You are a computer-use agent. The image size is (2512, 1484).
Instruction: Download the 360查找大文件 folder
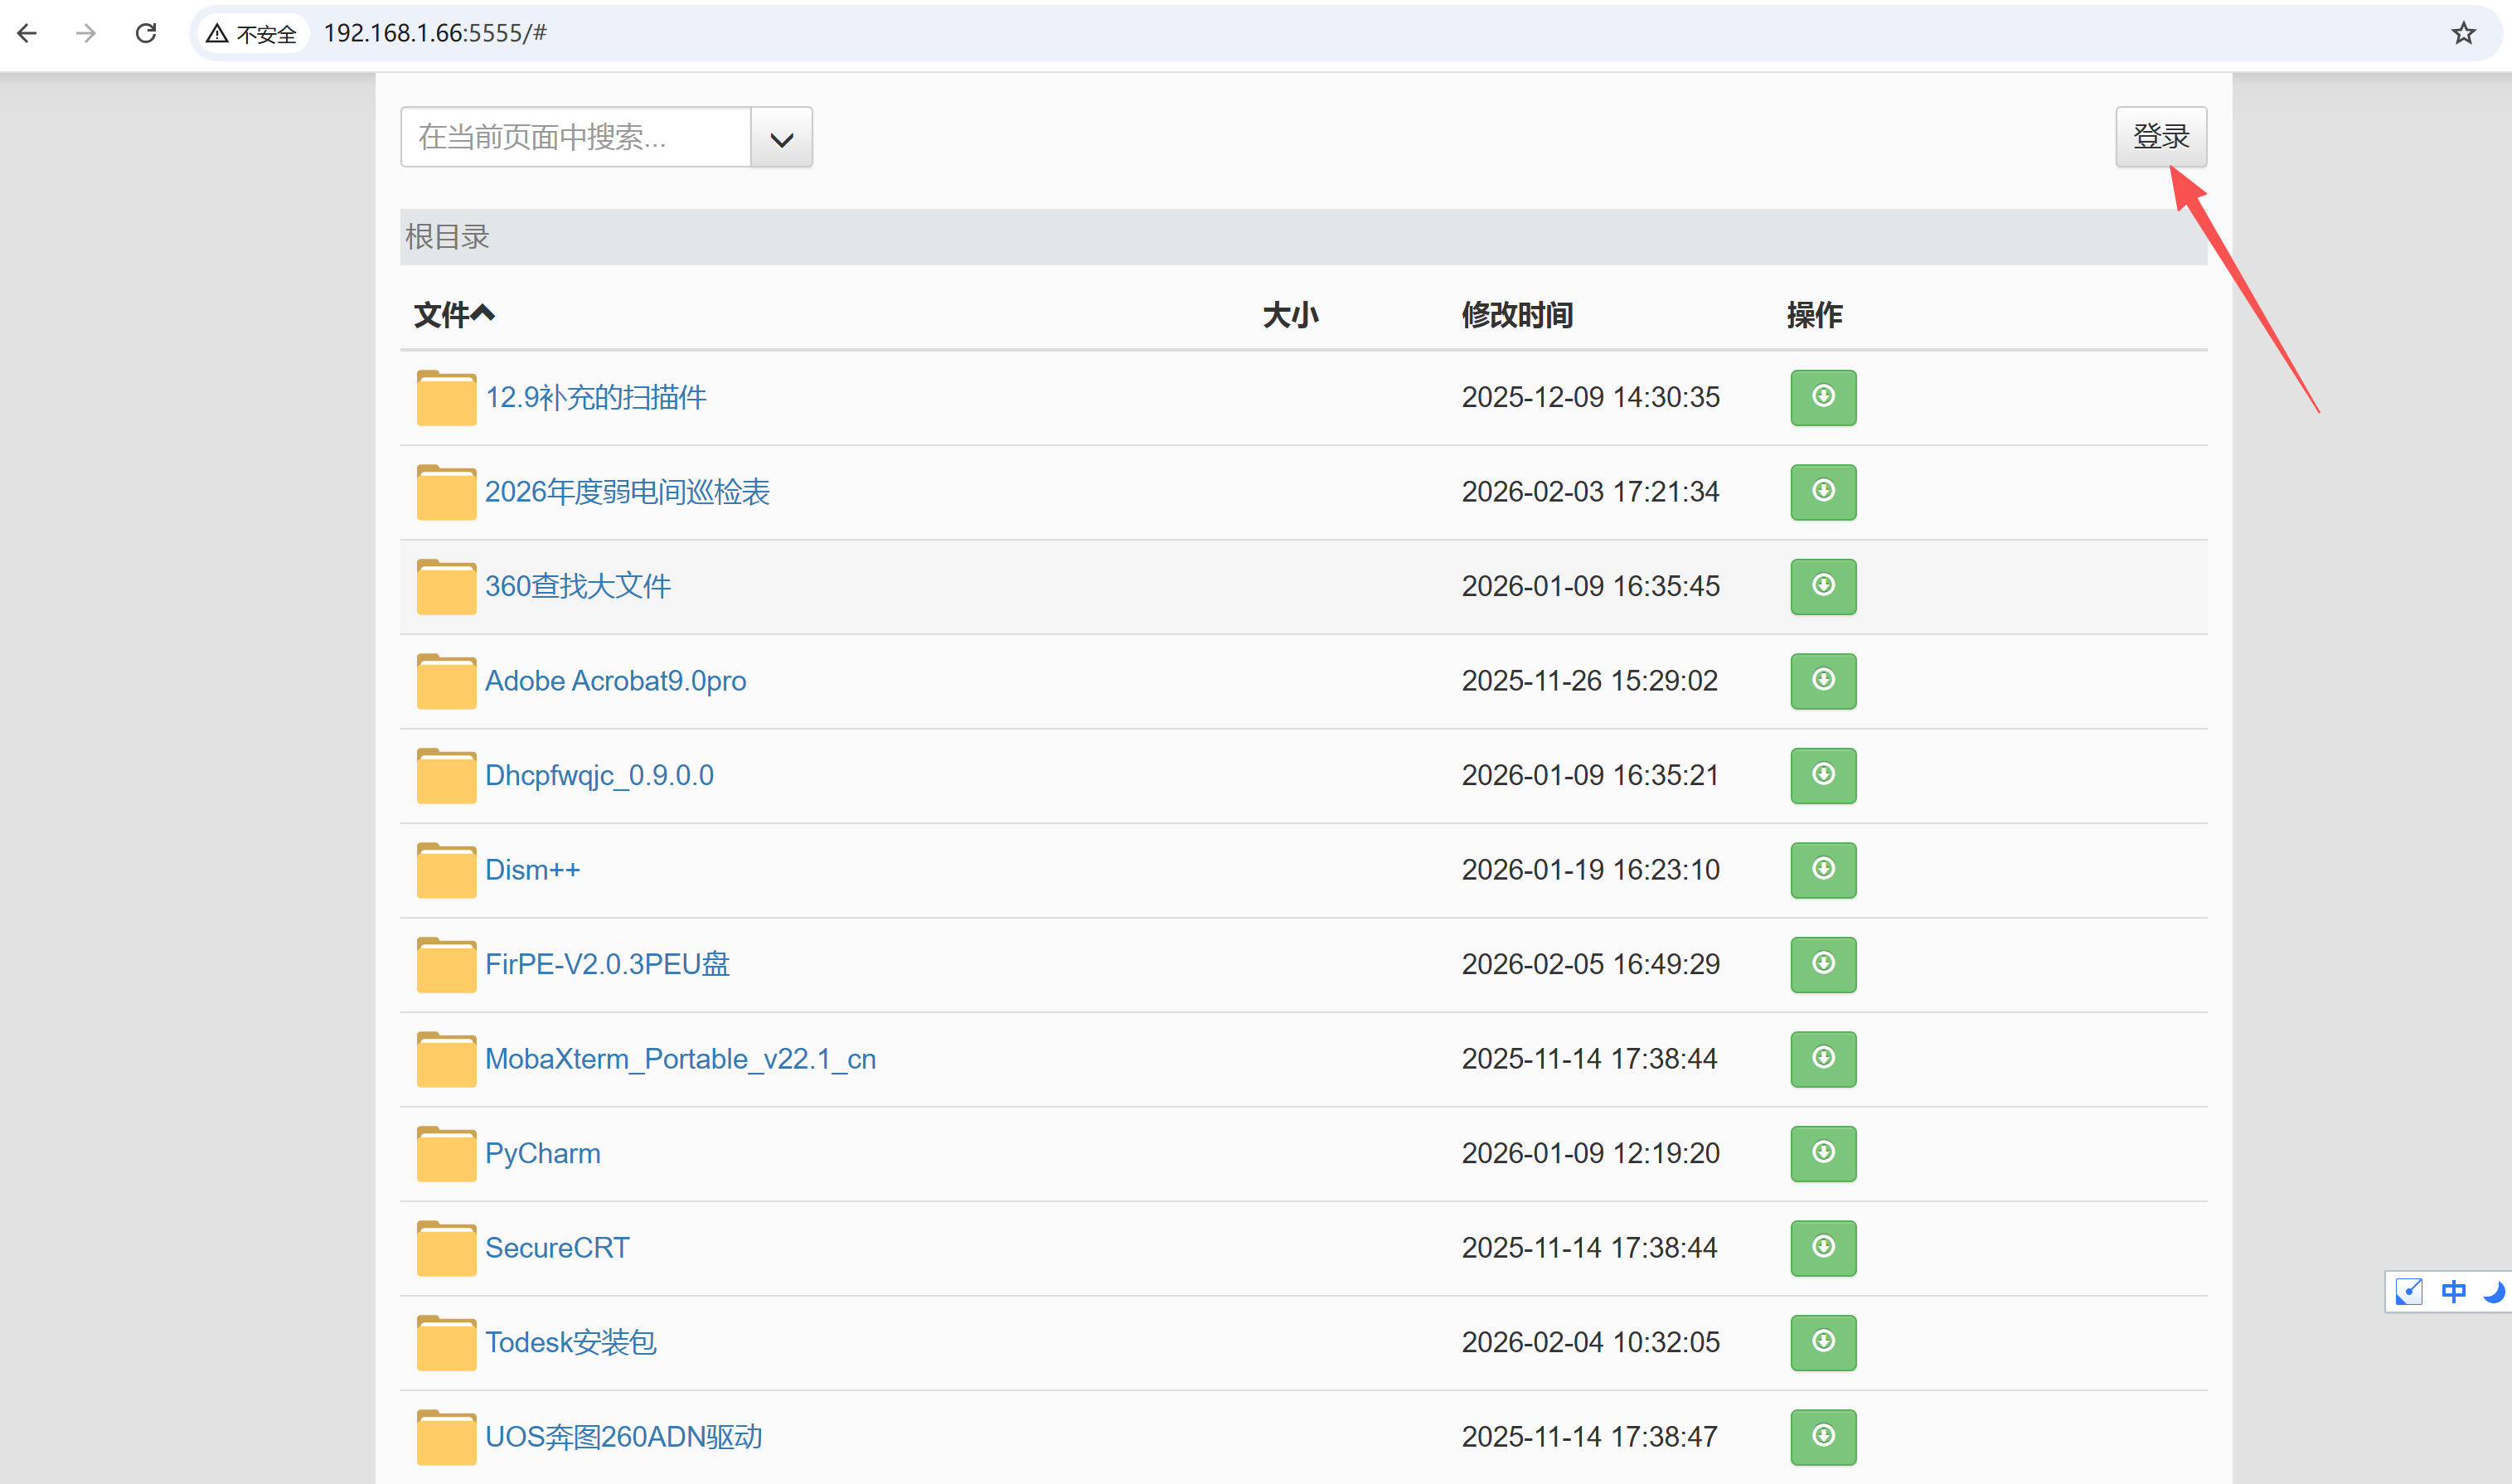click(x=1822, y=586)
